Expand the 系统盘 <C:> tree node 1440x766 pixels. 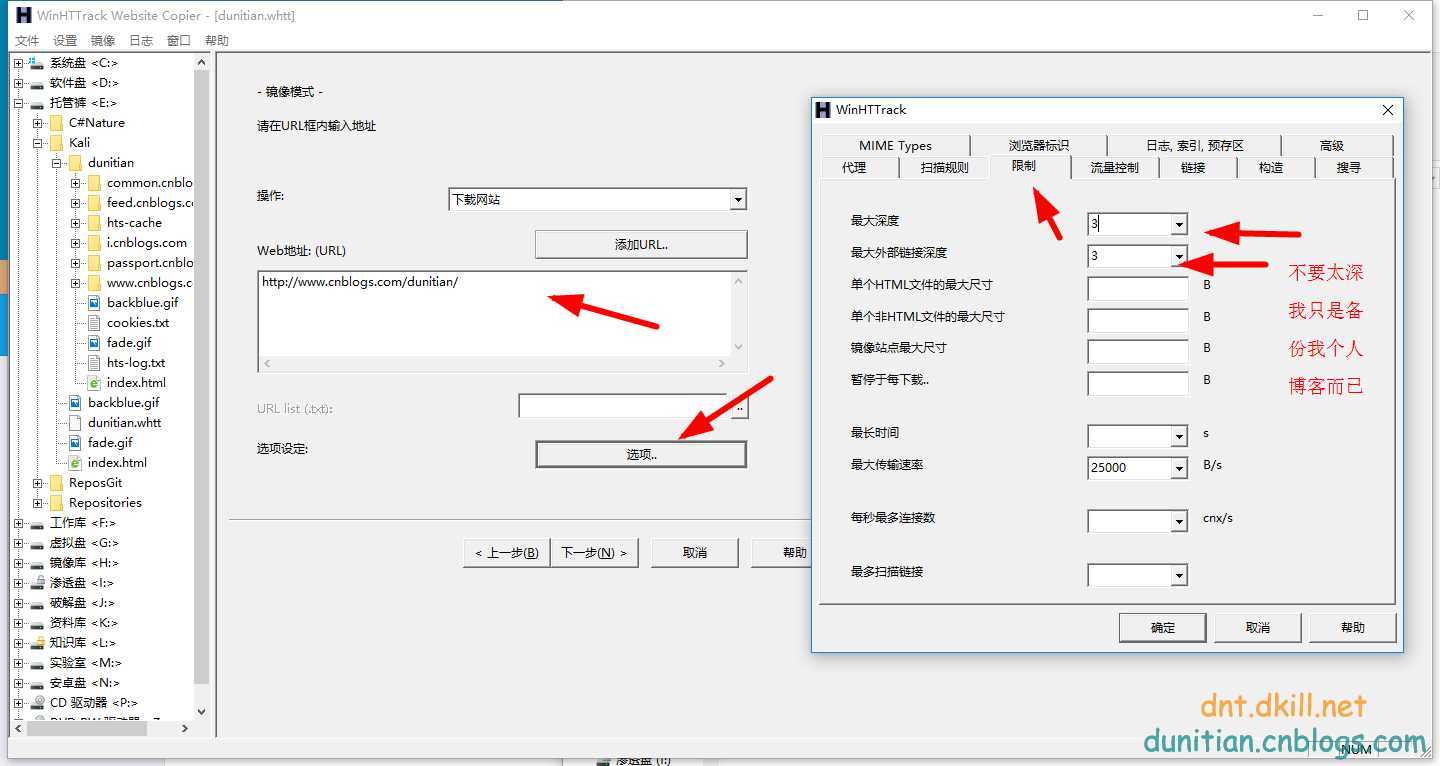tap(18, 63)
